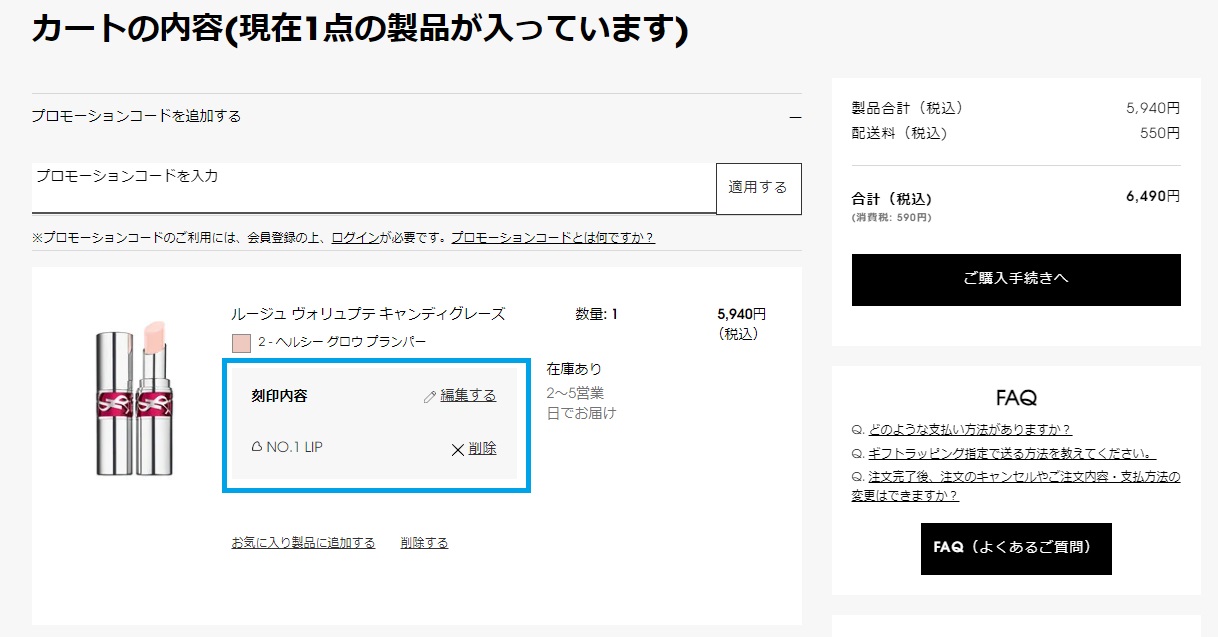The height and width of the screenshot is (637, 1218).
Task: Click the 刻印内容 engraving label
Action: (279, 396)
